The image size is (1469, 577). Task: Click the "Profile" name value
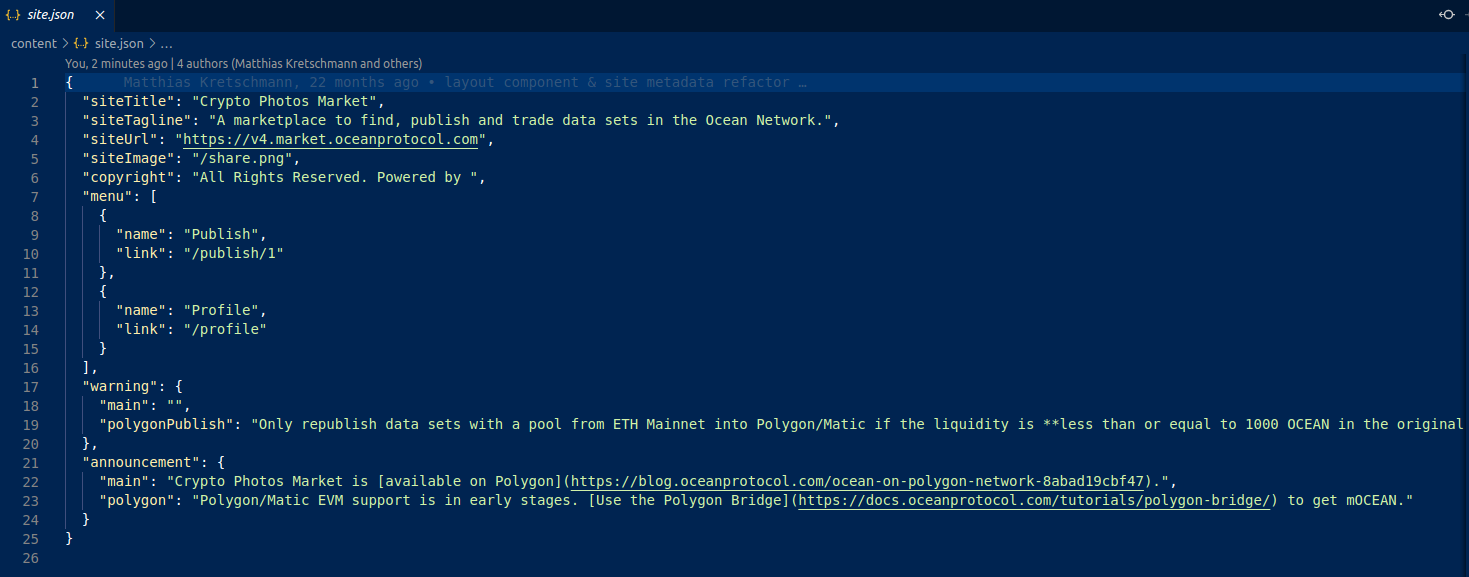coord(222,310)
